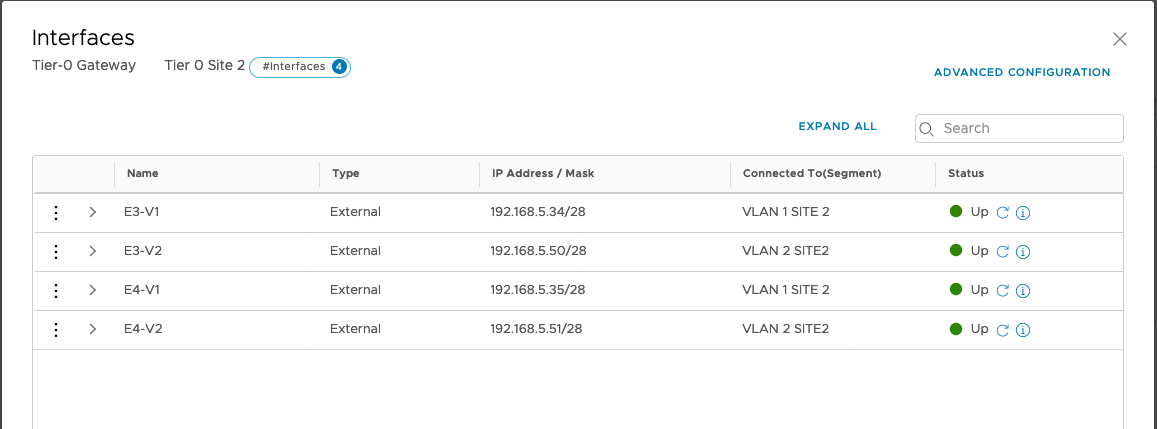Show status info for interface E4-V2

click(1023, 330)
